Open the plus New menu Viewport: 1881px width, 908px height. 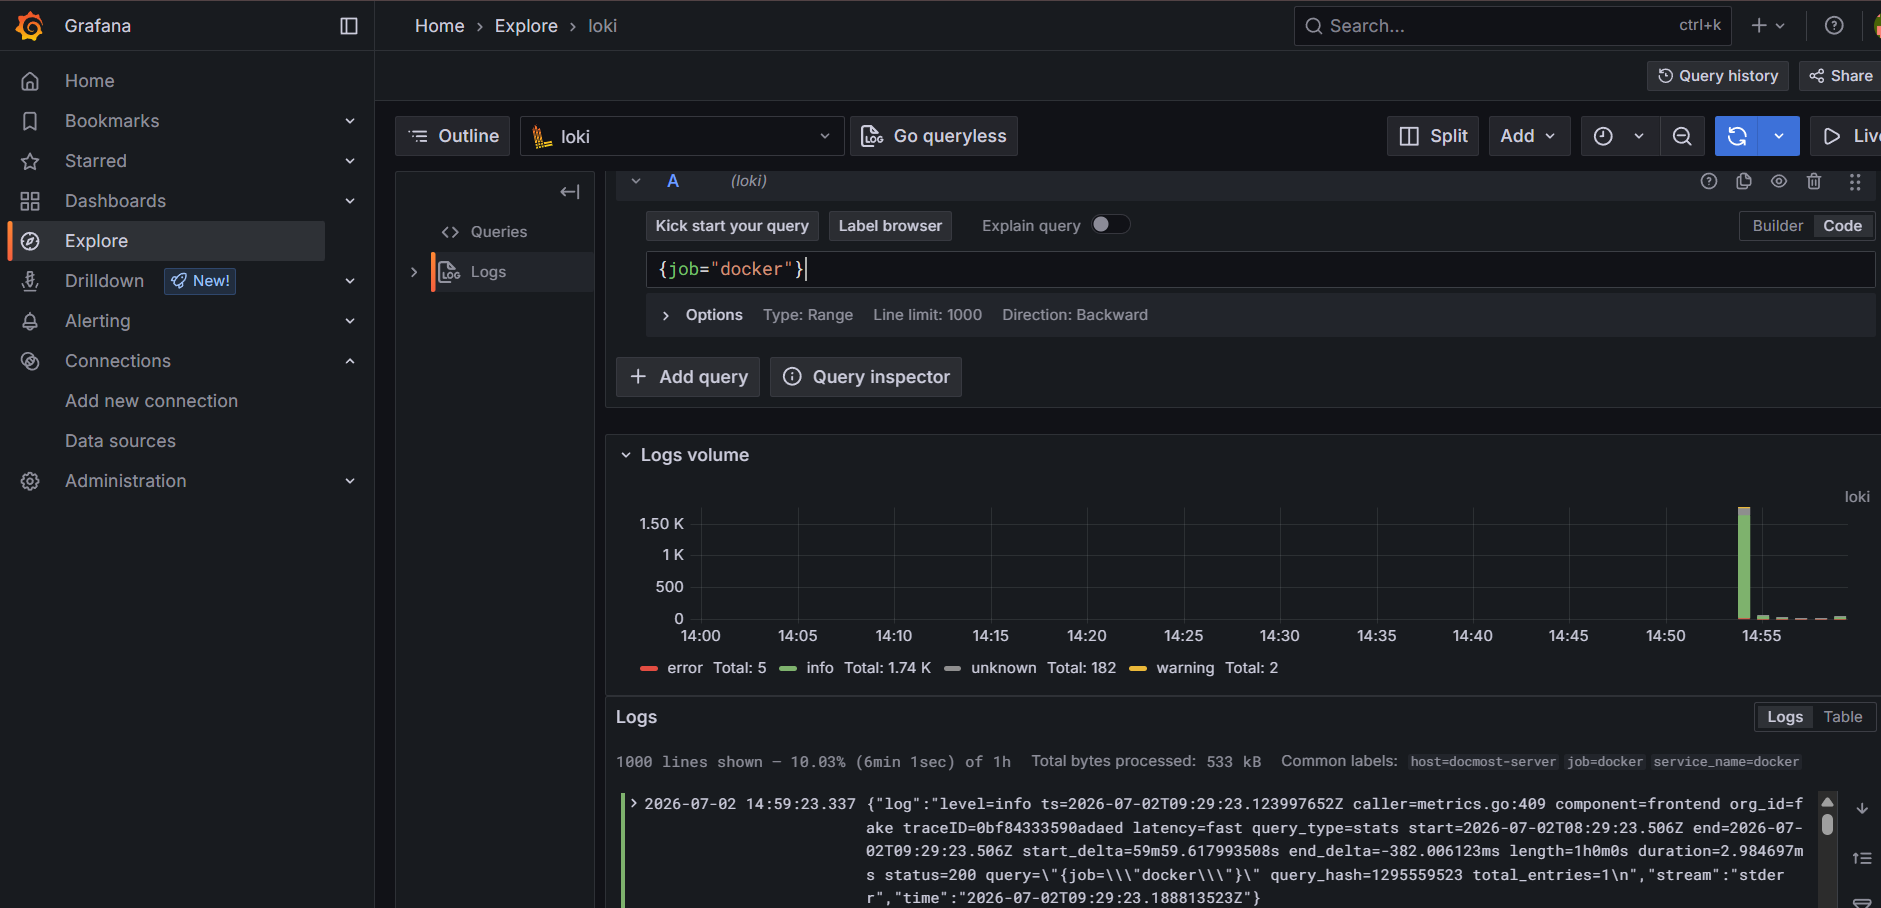pyautogui.click(x=1768, y=26)
